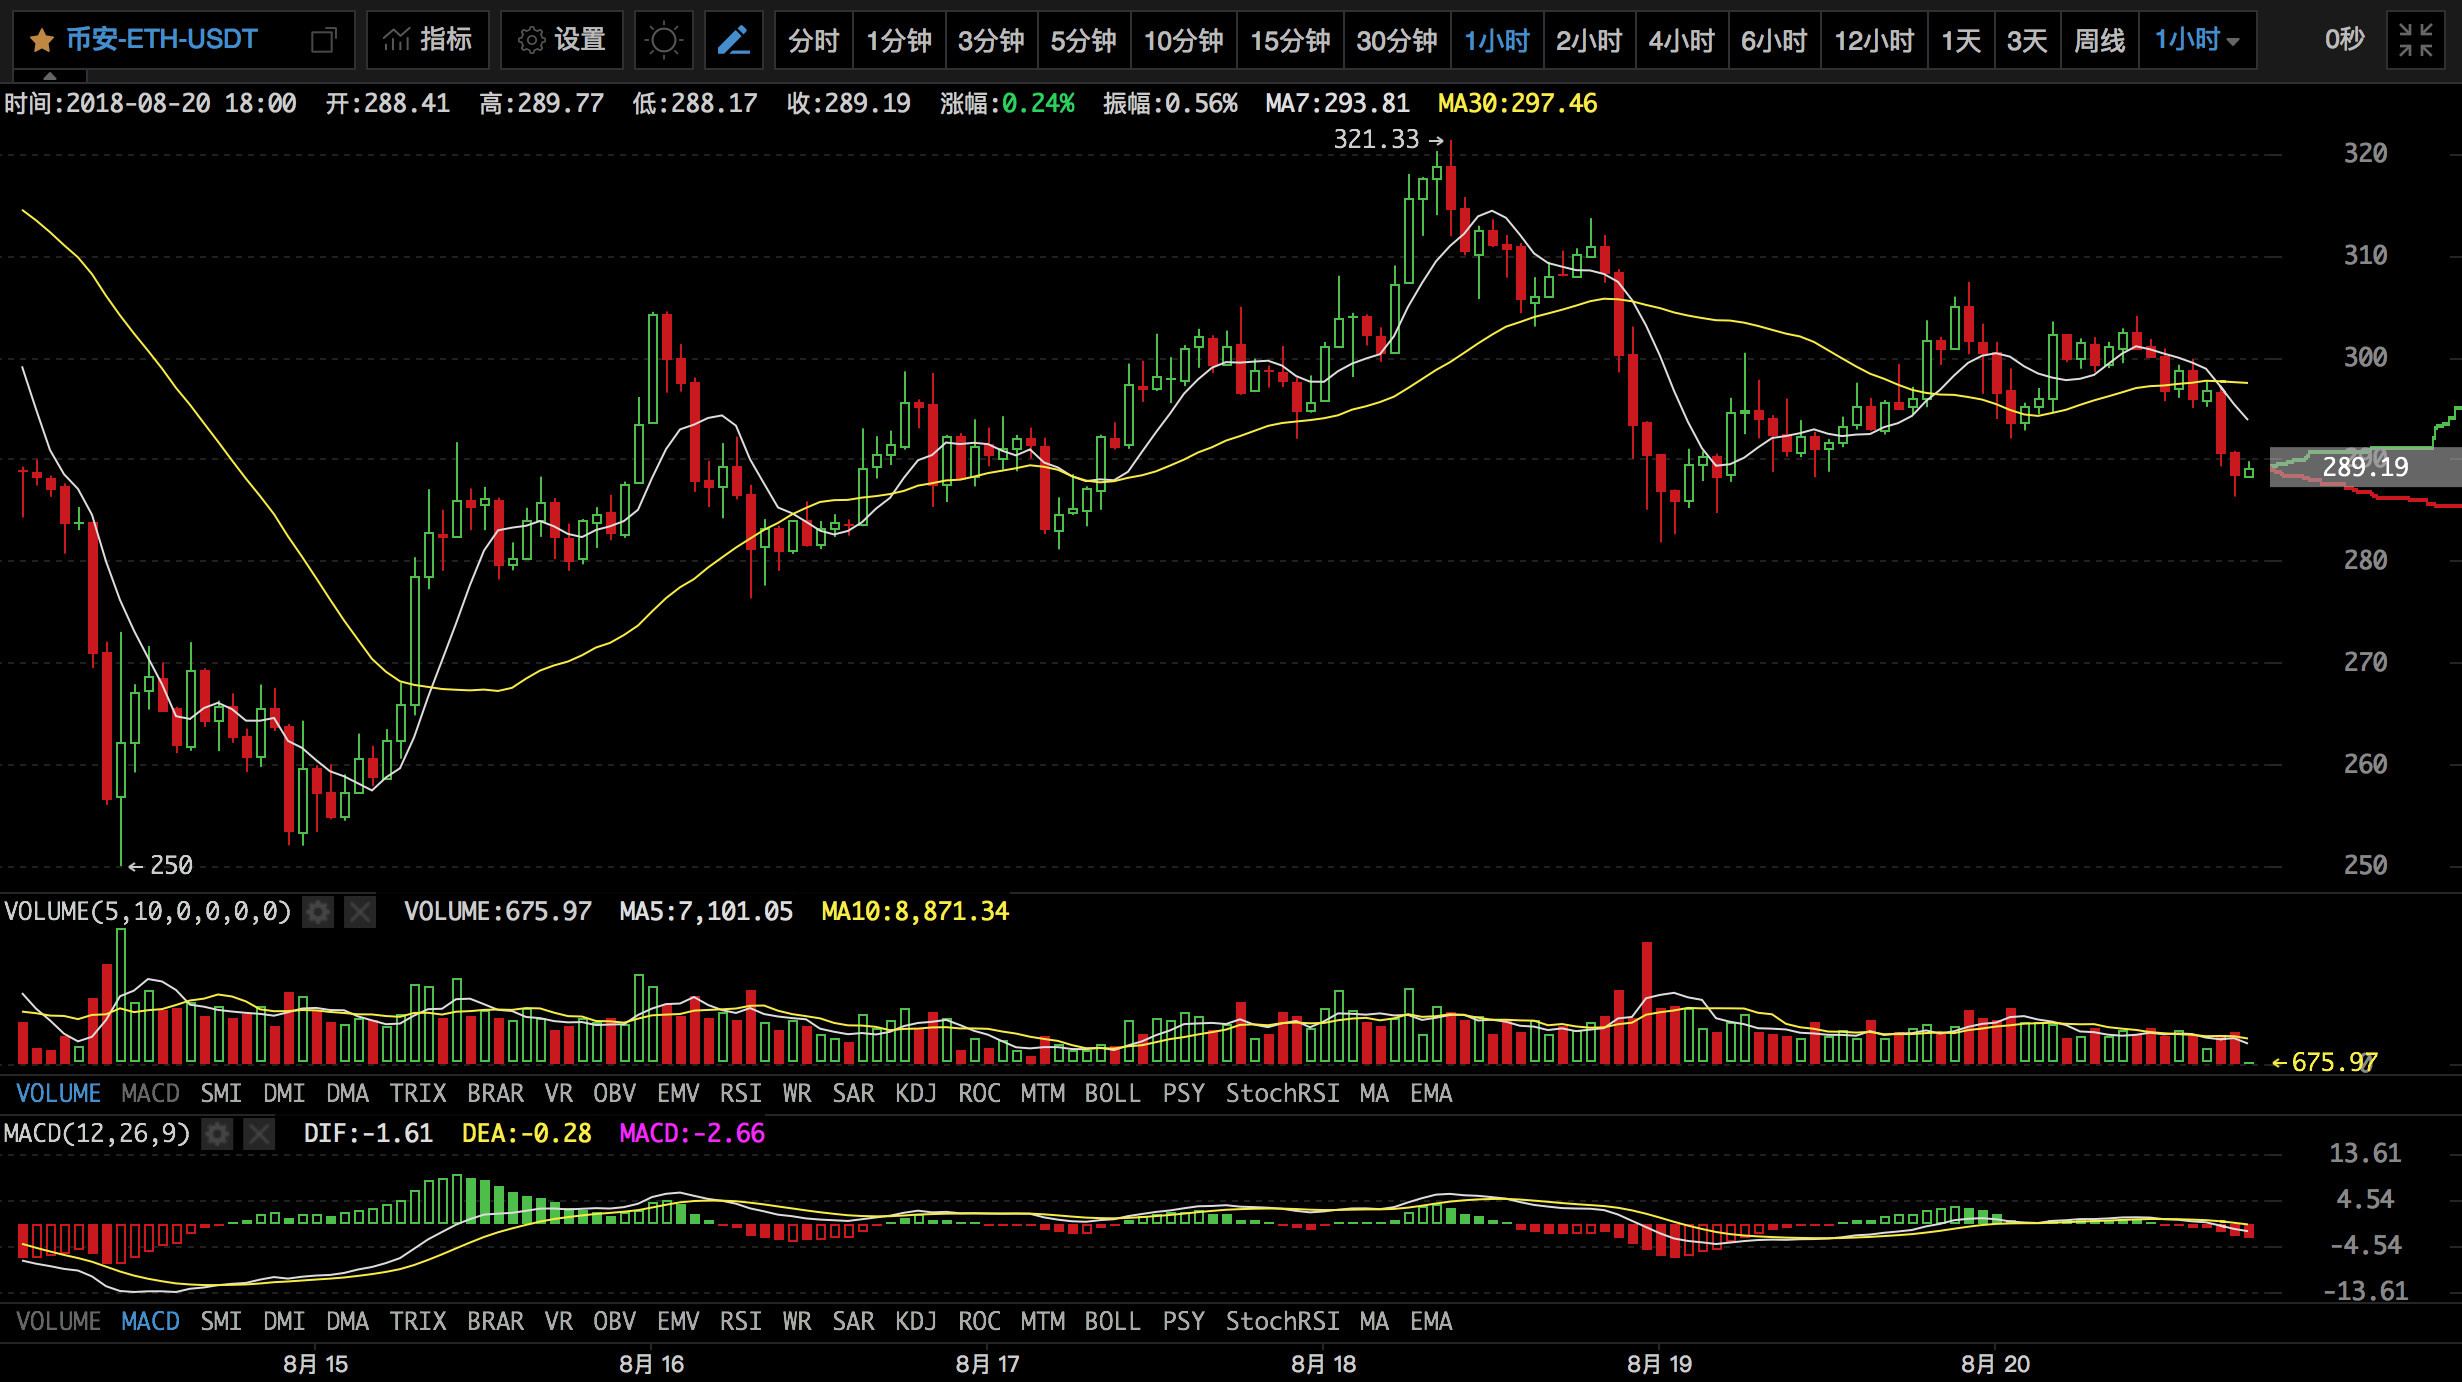Click the current price label 289.19

(2365, 467)
